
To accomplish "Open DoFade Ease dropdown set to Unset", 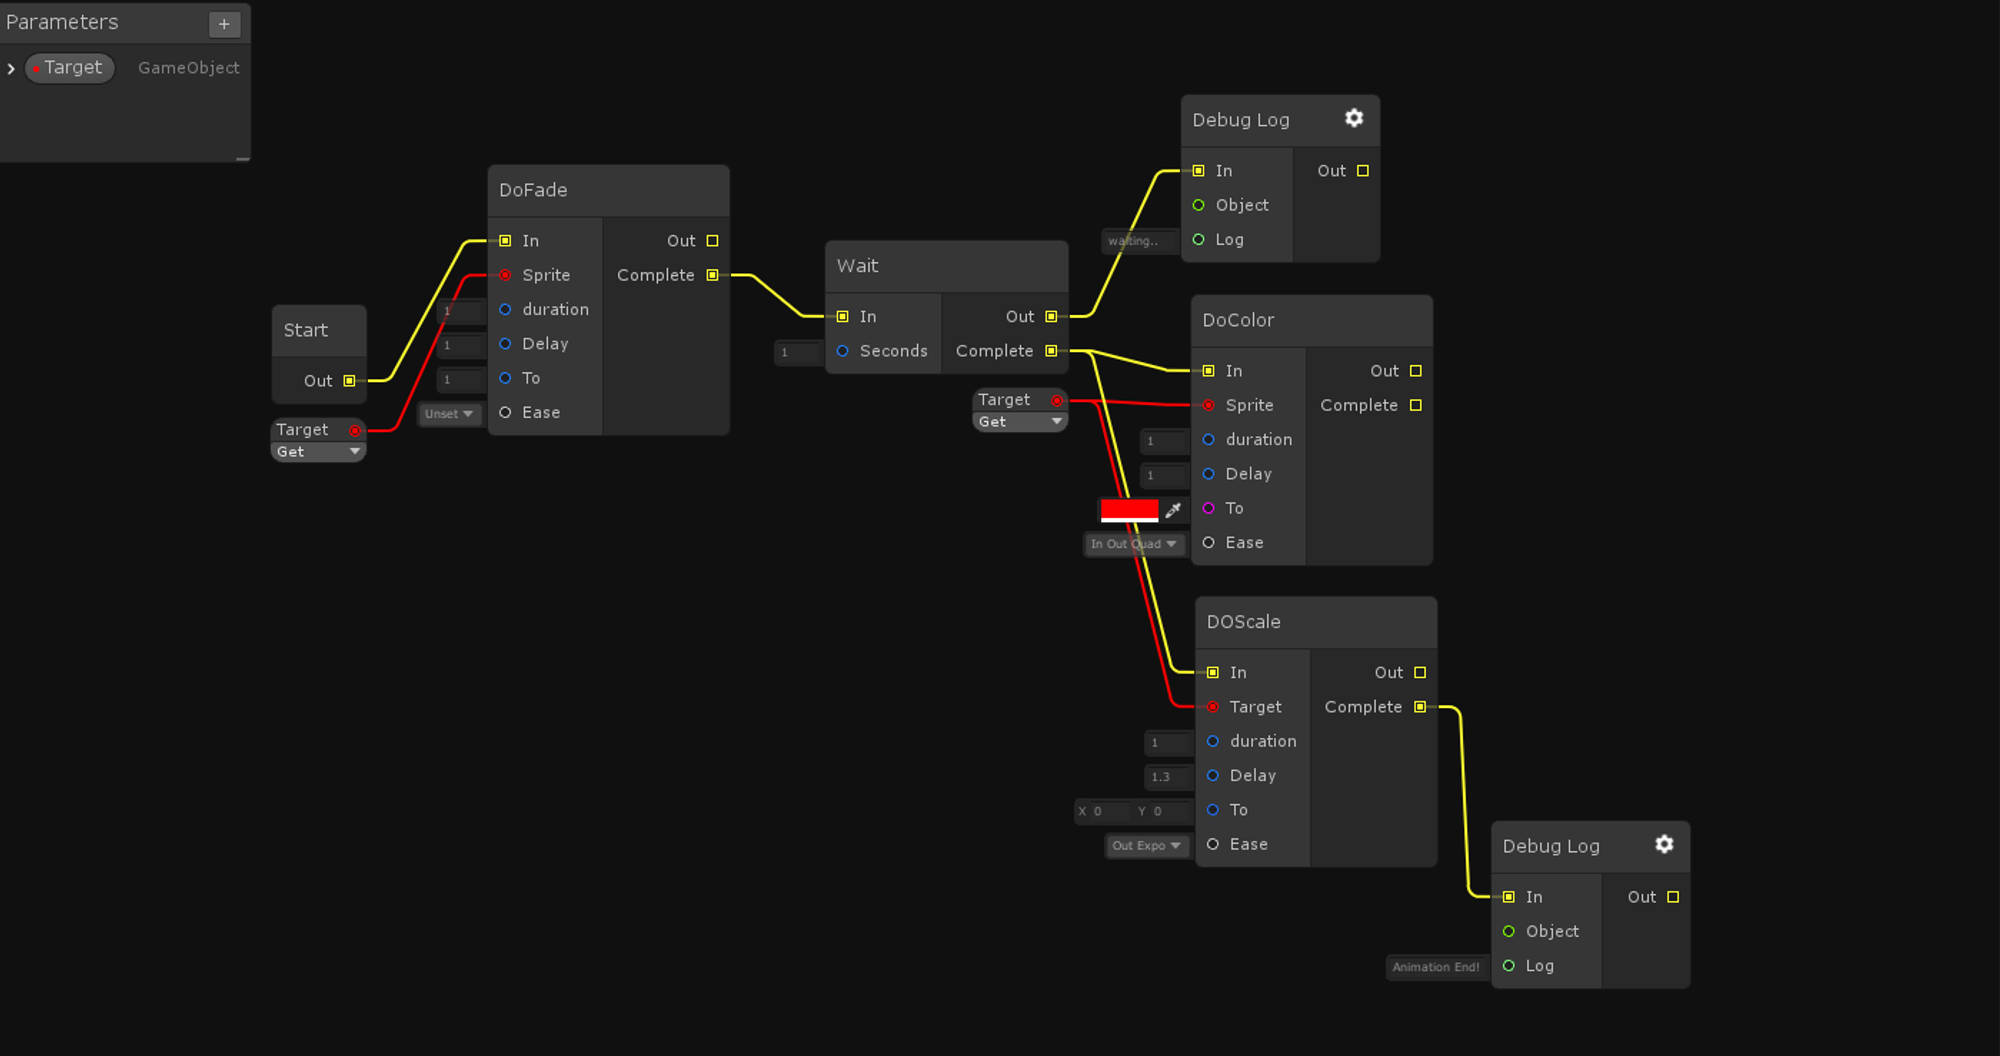I will tap(449, 414).
